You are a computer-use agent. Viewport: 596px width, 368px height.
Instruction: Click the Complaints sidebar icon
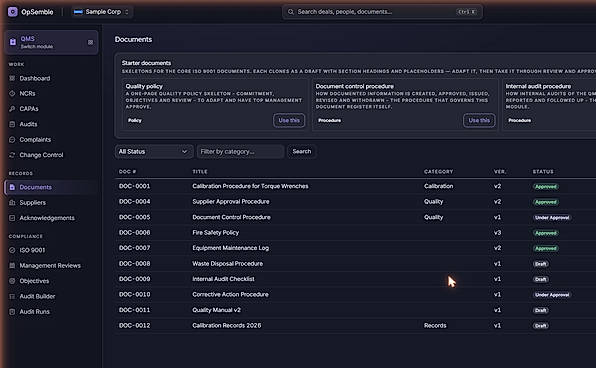(x=12, y=140)
